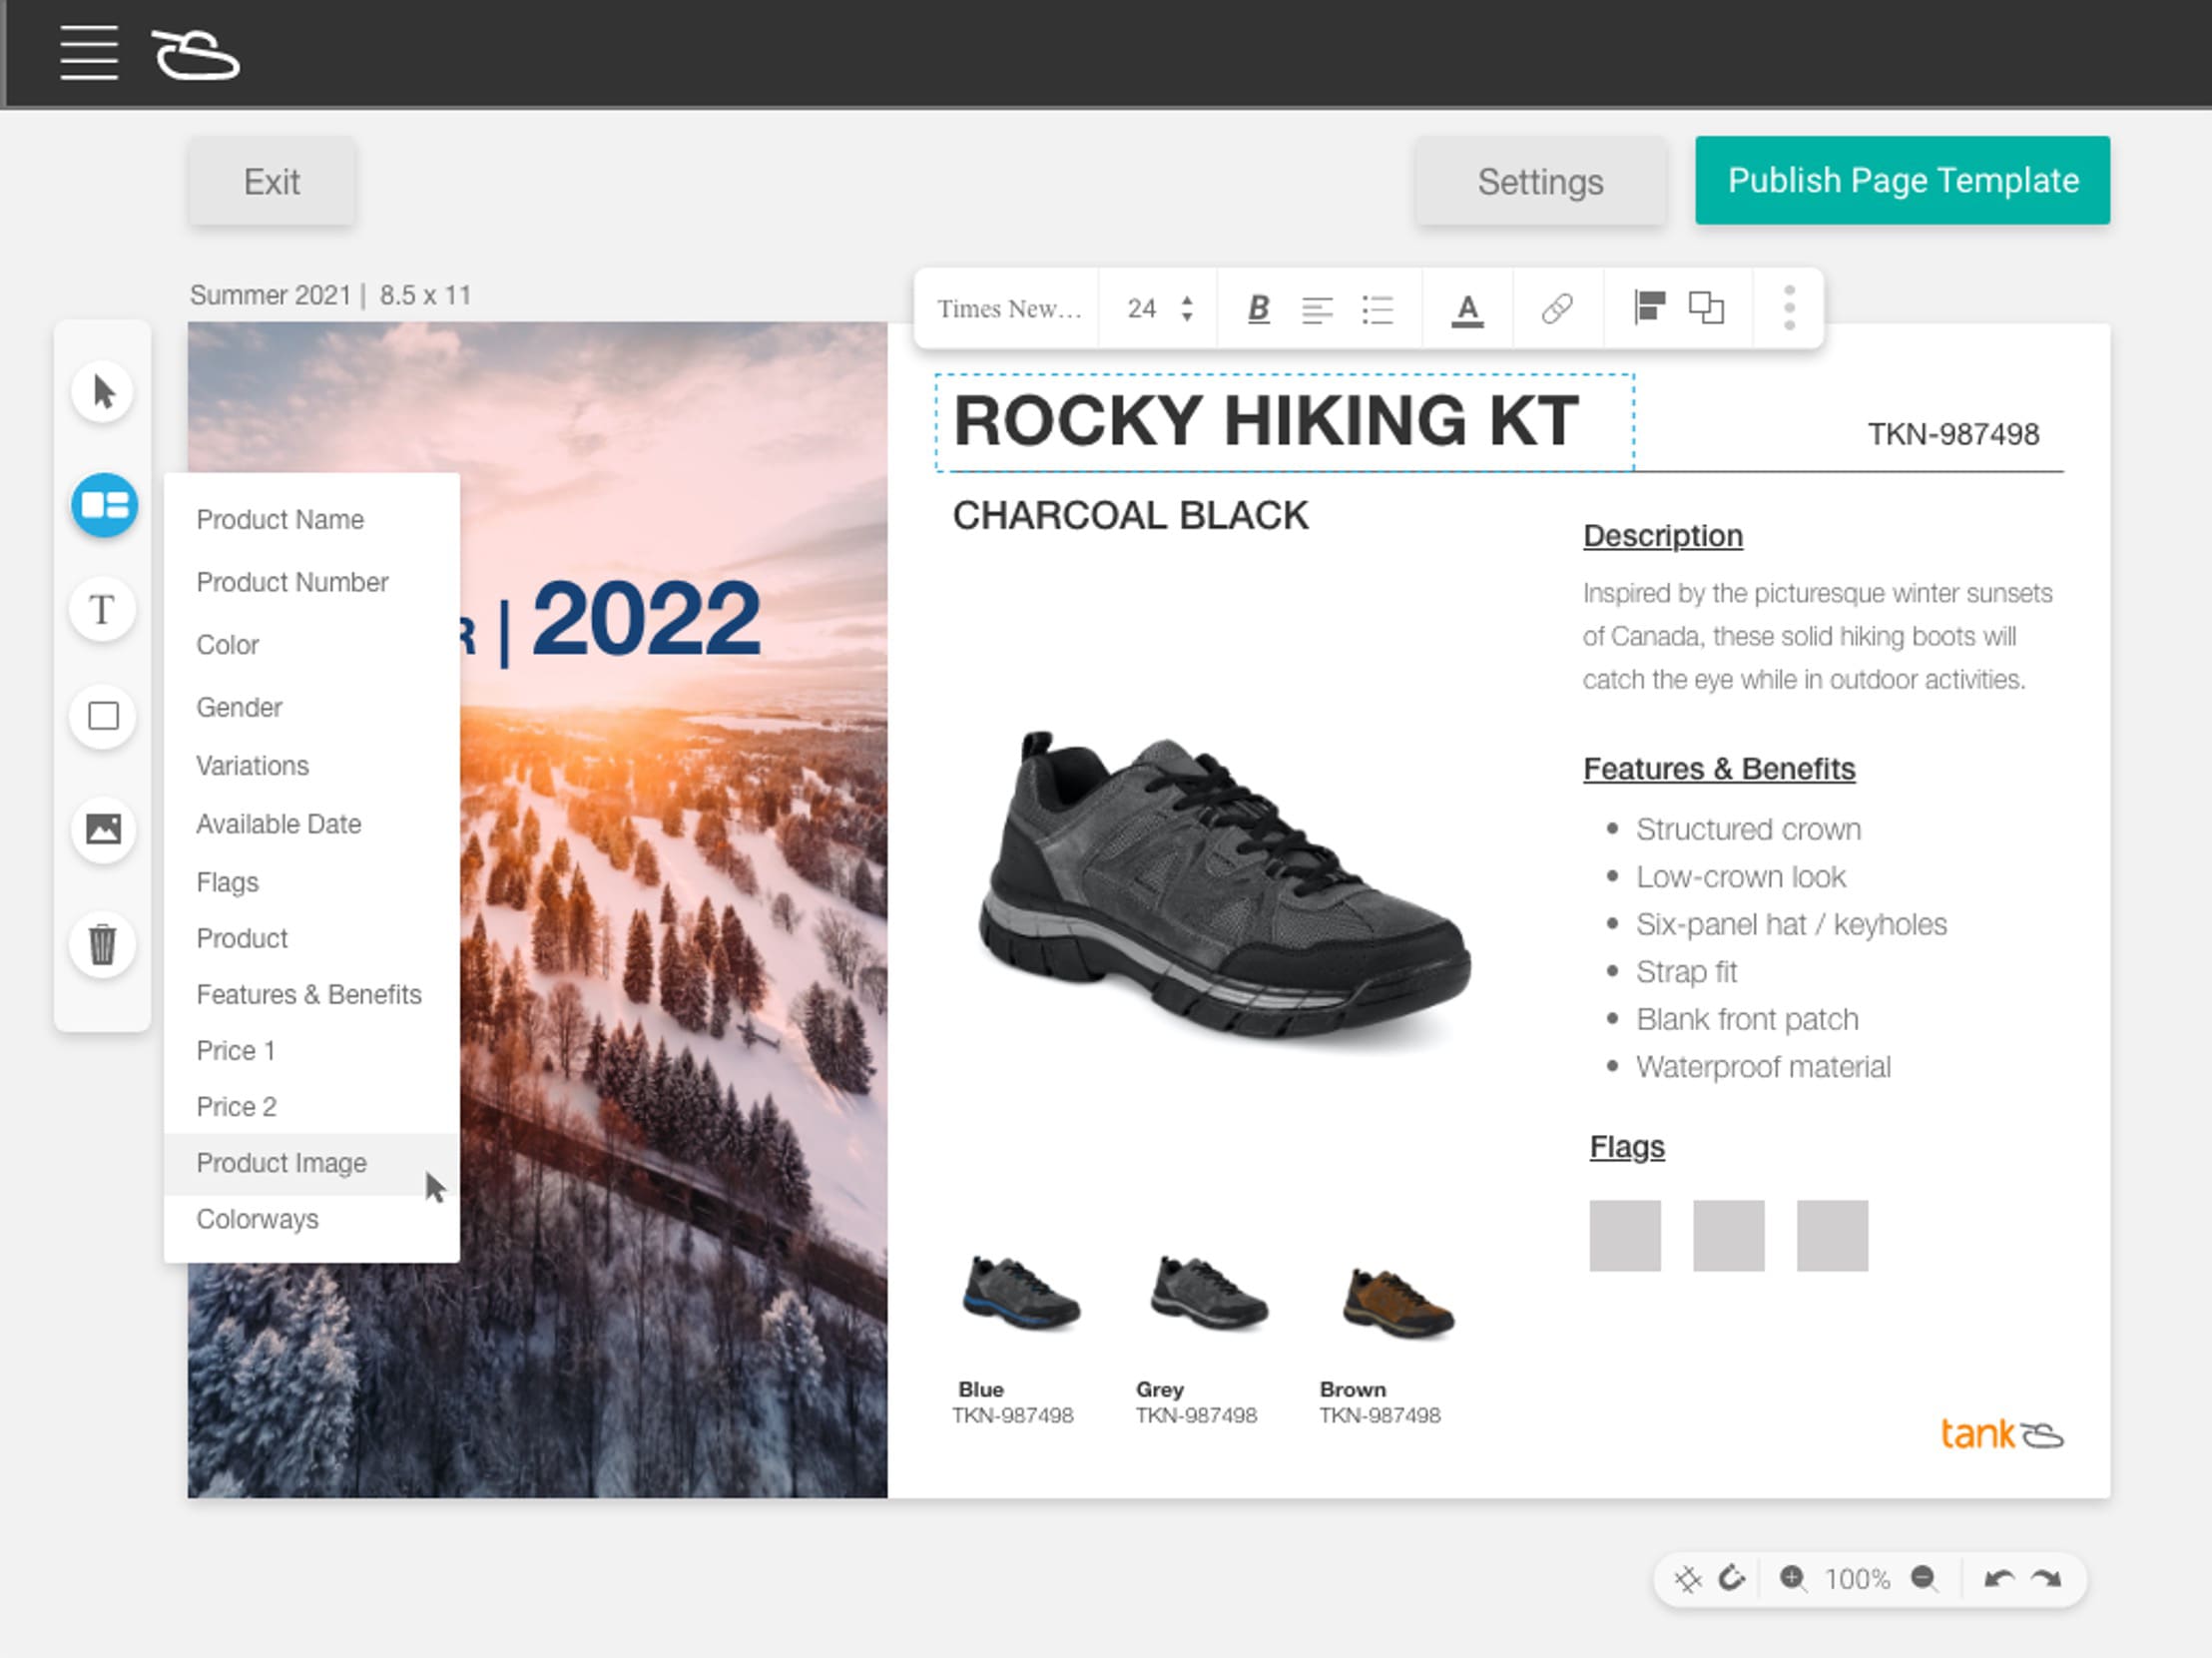Image resolution: width=2212 pixels, height=1658 pixels.
Task: Click the Publish Page Template button
Action: pyautogui.click(x=1904, y=180)
